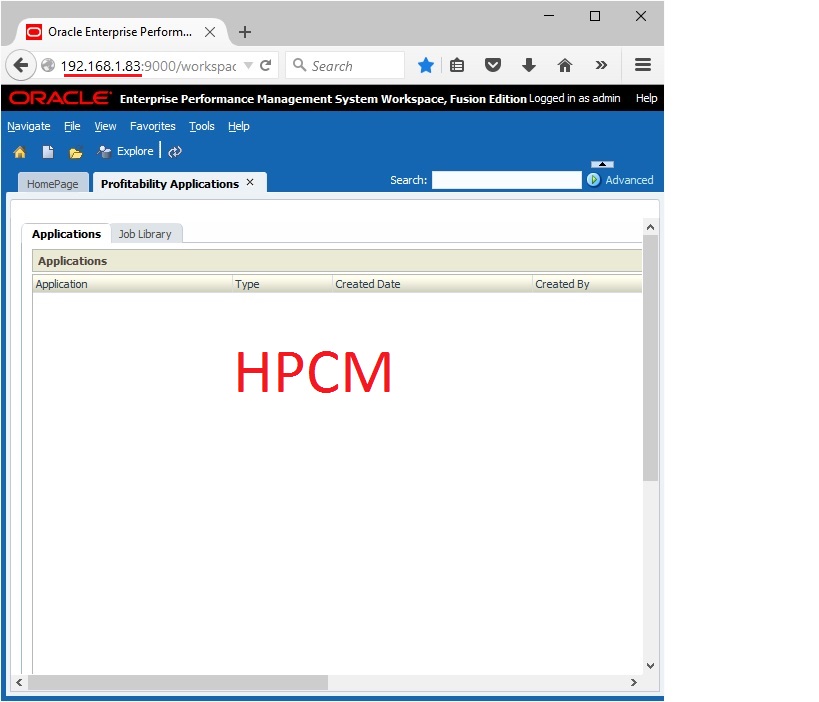Image resolution: width=819 pixels, height=702 pixels.
Task: Click the Help link in Oracle header
Action: pos(646,98)
